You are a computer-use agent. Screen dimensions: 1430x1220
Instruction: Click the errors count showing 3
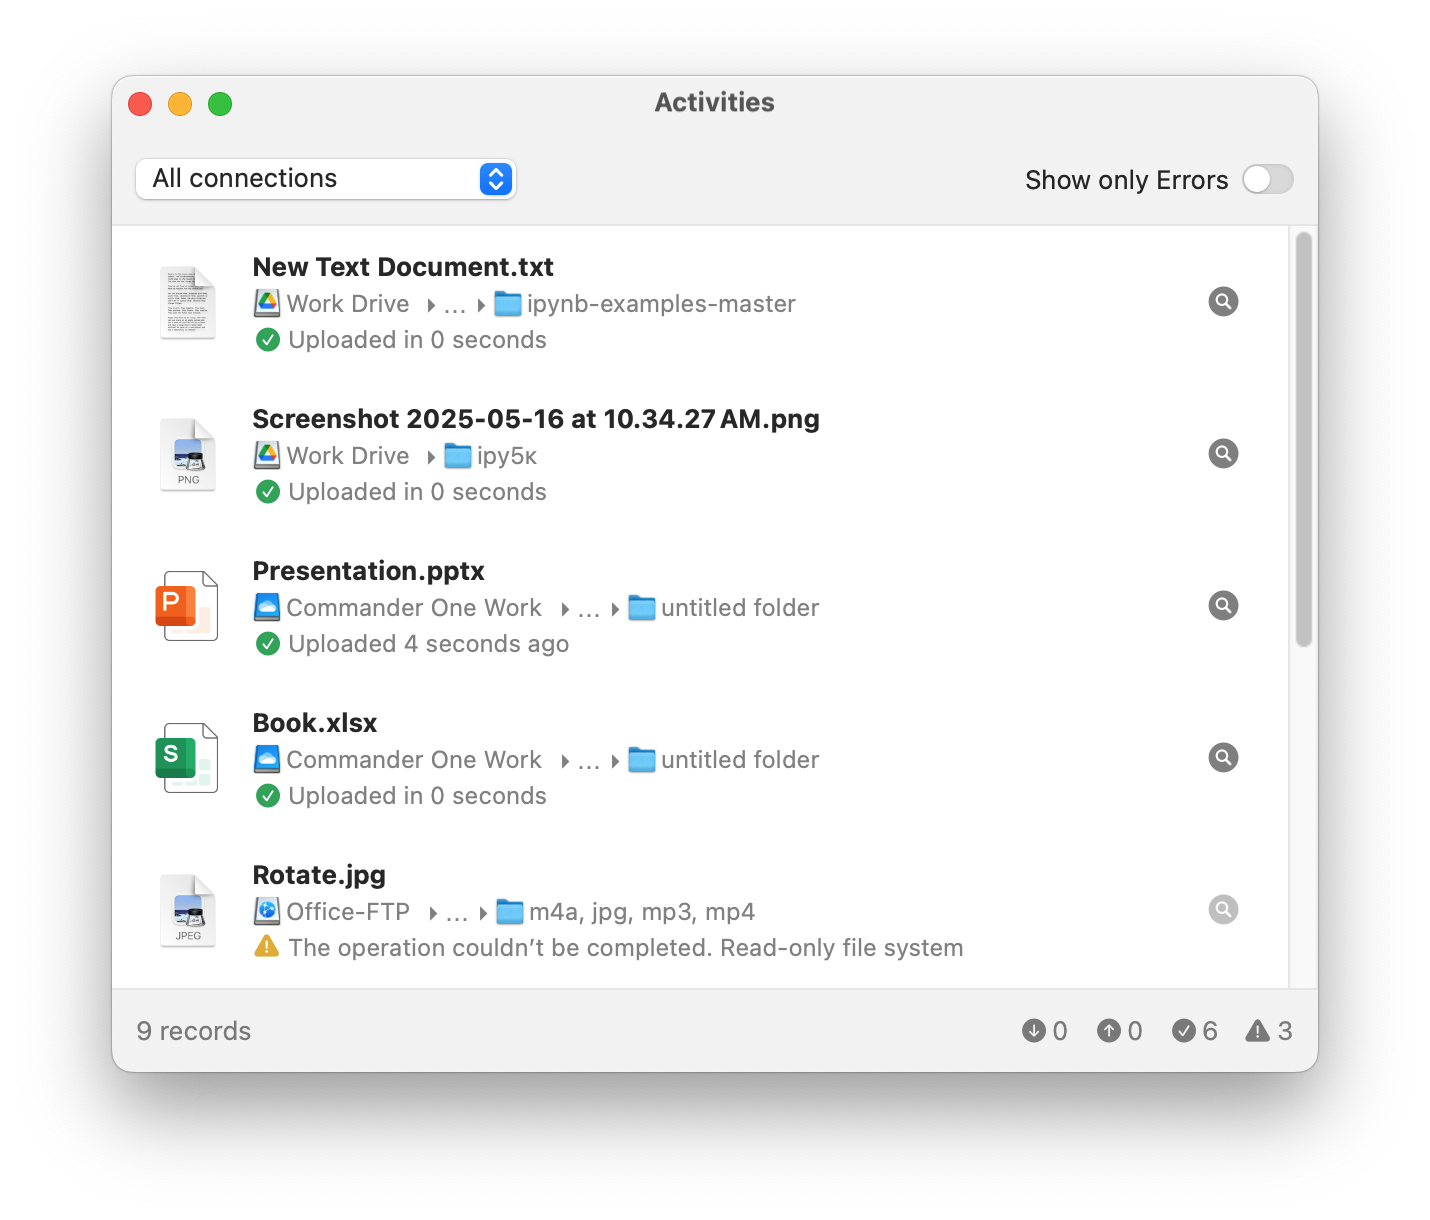point(1269,1031)
